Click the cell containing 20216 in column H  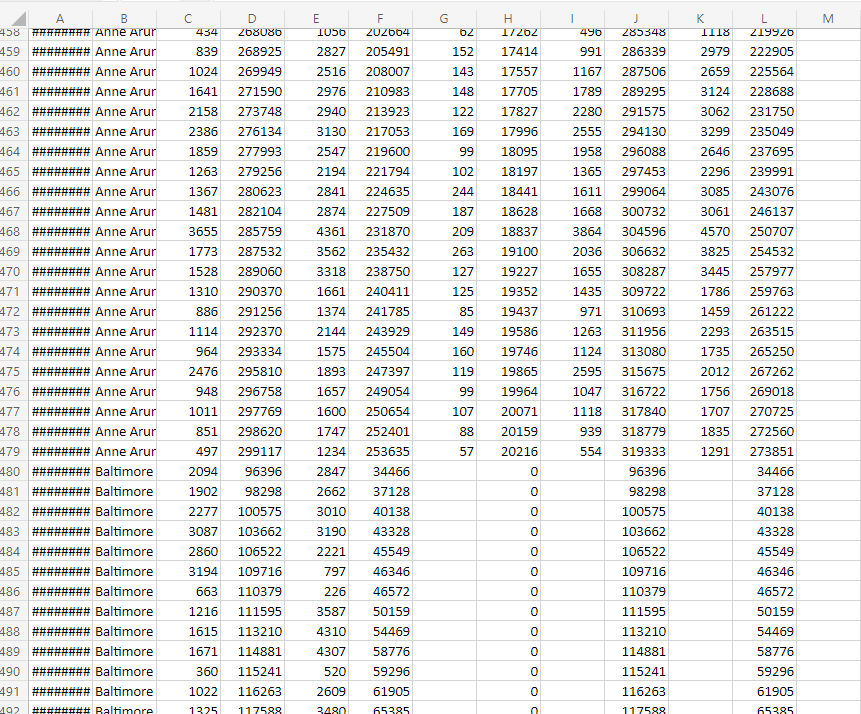tap(507, 451)
